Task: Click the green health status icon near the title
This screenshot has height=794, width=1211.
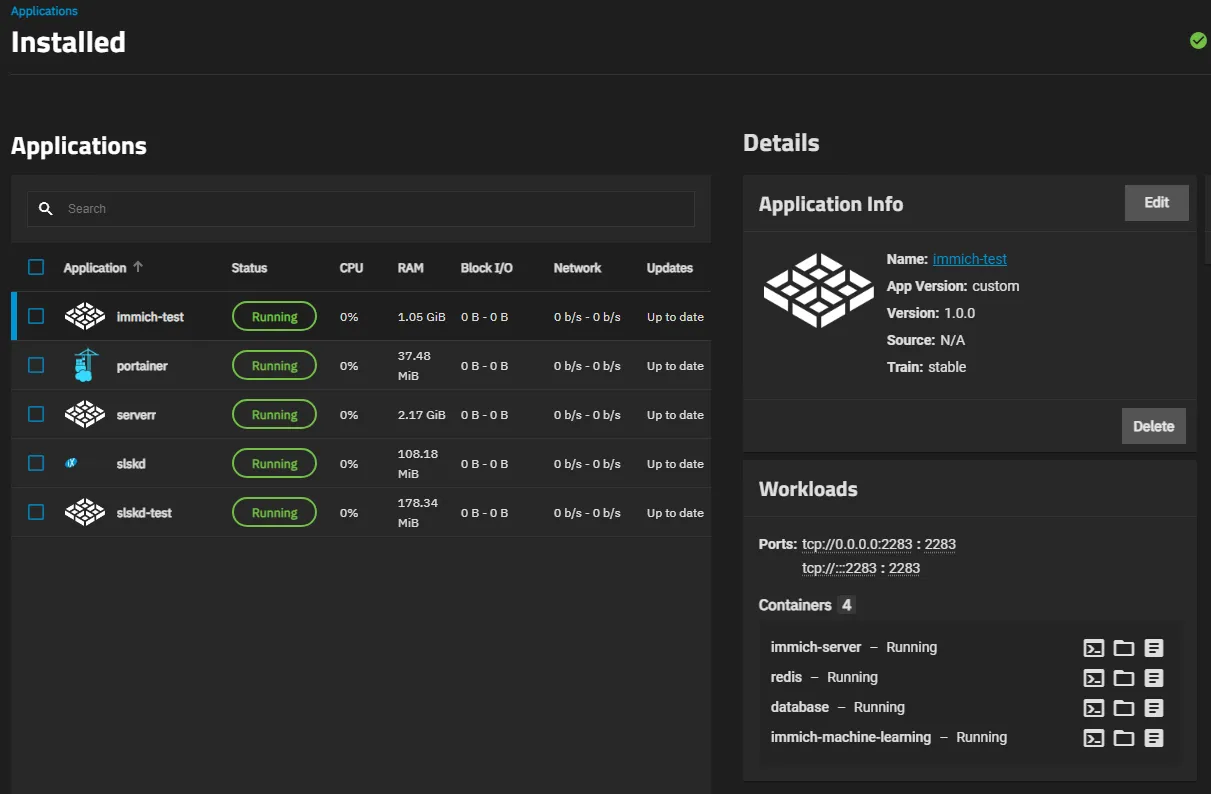Action: (x=1198, y=40)
